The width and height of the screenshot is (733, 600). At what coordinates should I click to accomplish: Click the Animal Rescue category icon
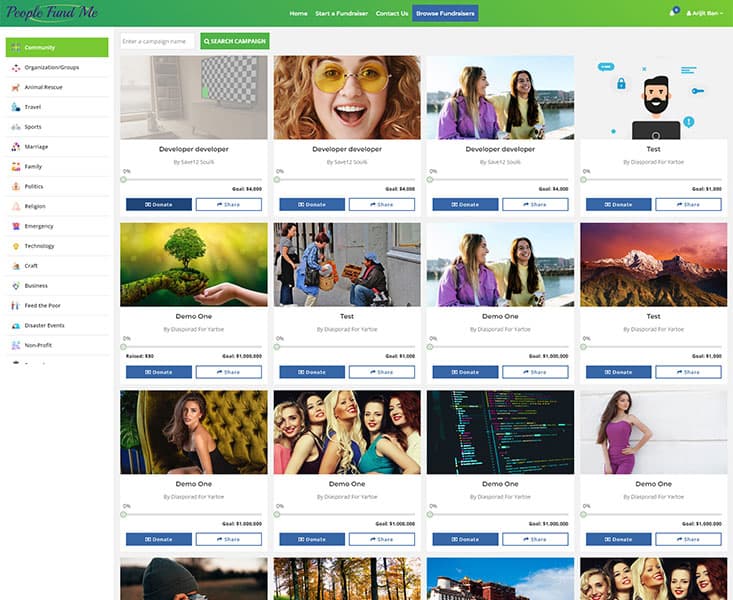(x=16, y=87)
